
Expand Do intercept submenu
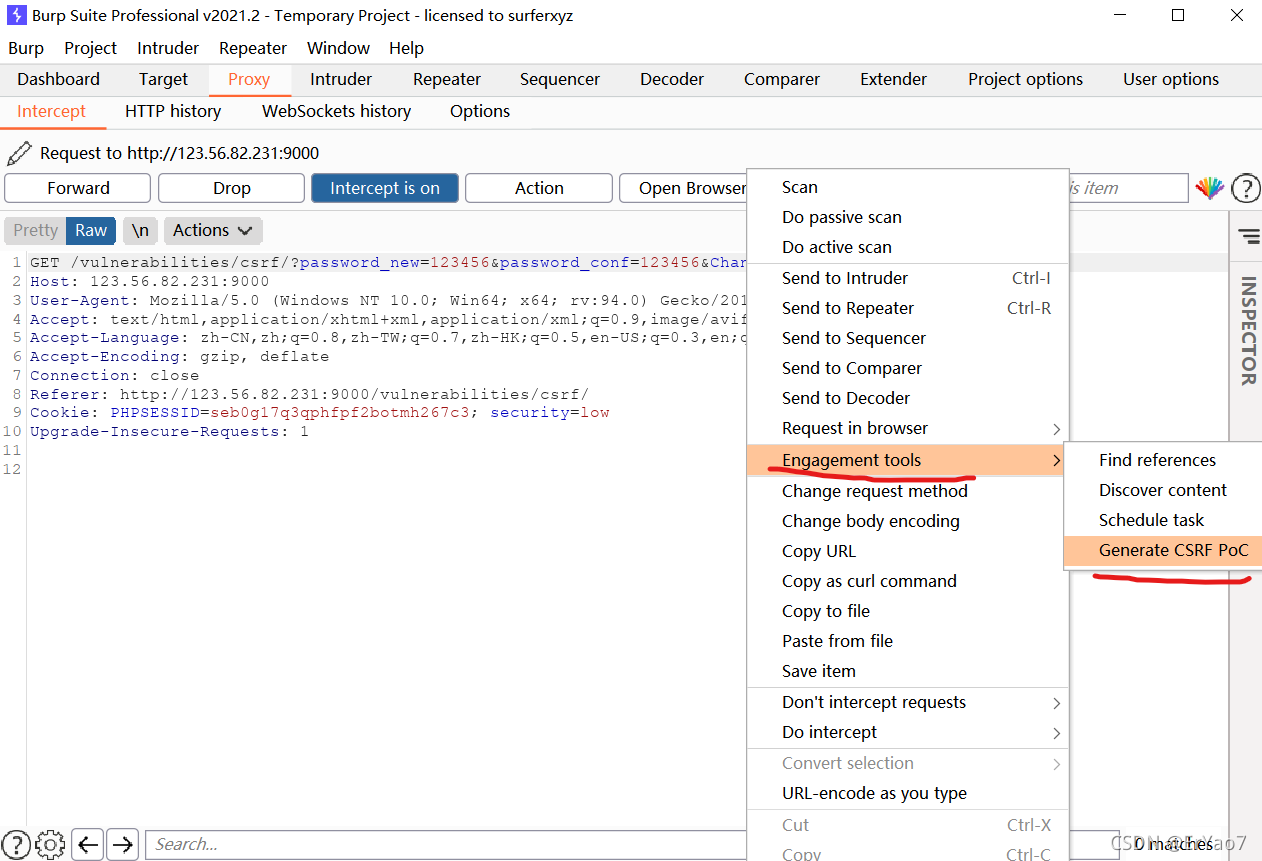[908, 732]
